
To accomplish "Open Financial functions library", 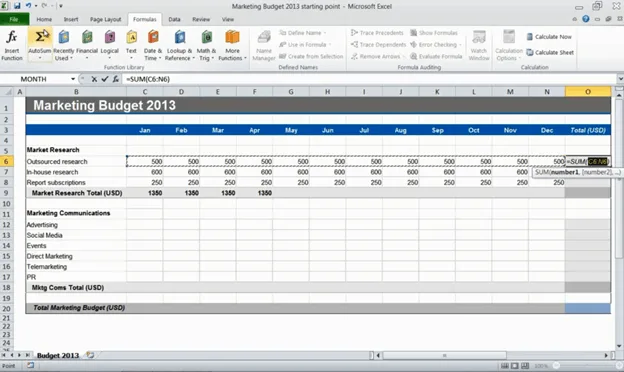I will tap(87, 45).
